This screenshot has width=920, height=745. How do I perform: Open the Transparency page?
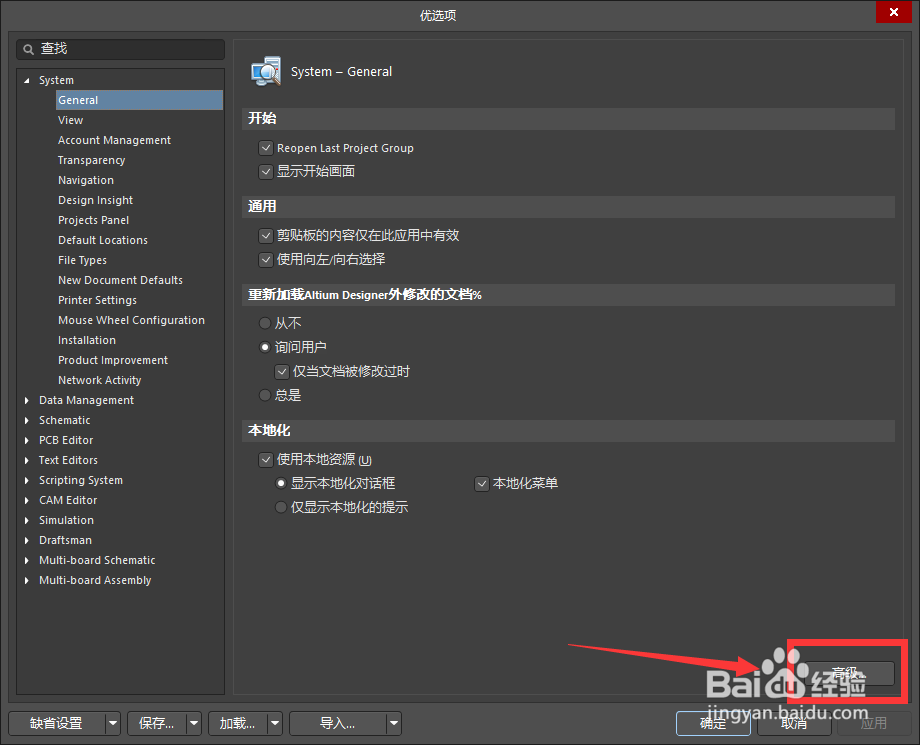pos(92,160)
